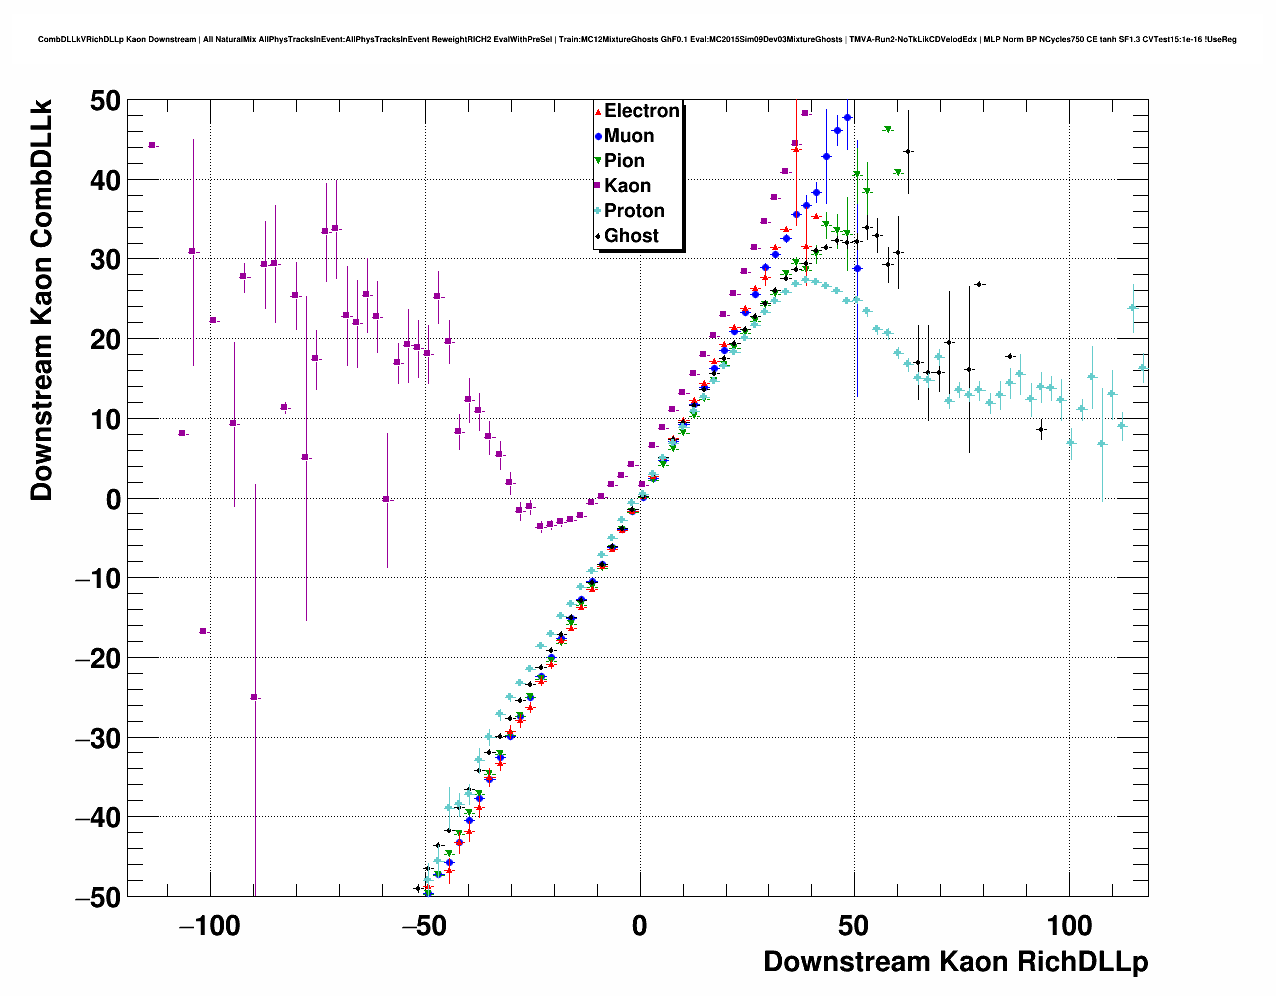Click the leftmost purple Kaon data point
The width and height of the screenshot is (1276, 996).
click(152, 145)
